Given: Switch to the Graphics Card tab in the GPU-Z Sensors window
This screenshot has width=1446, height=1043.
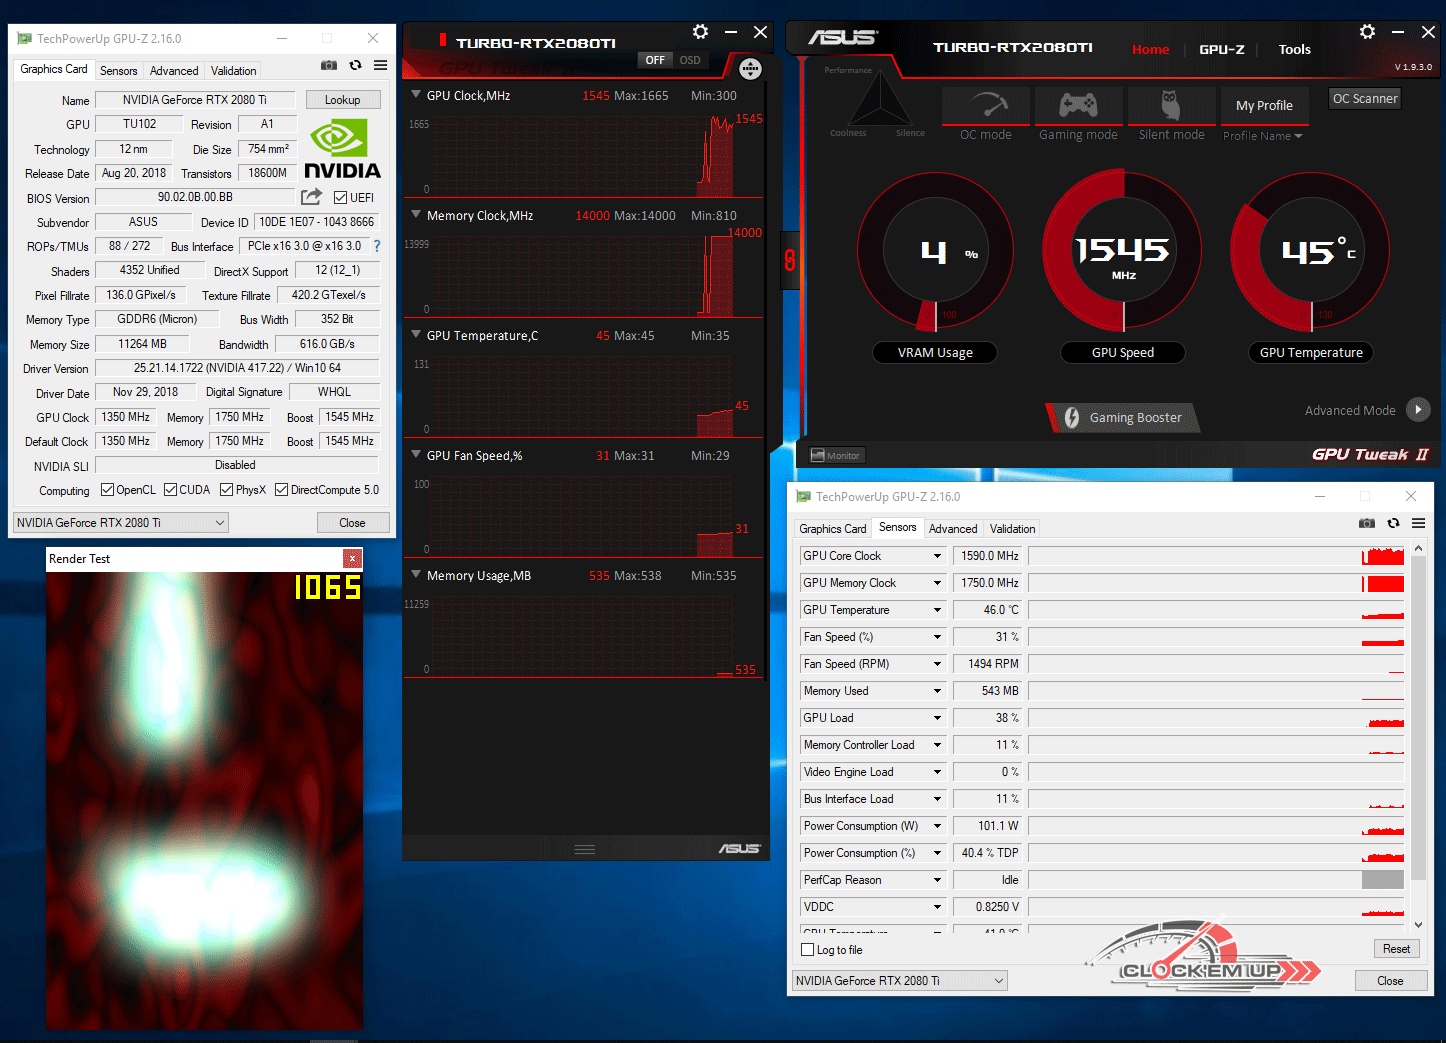Looking at the screenshot, I should point(833,529).
